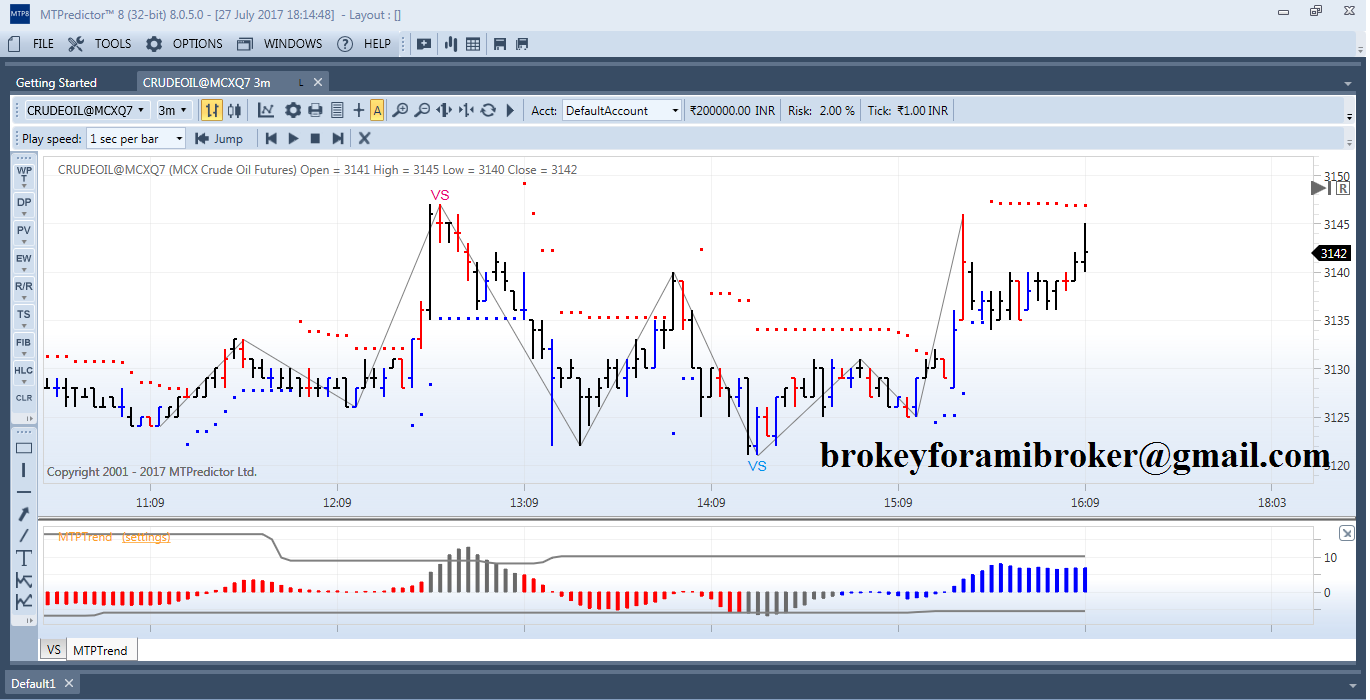The height and width of the screenshot is (700, 1370).
Task: Click the HLC tool in the sidebar
Action: coord(24,371)
